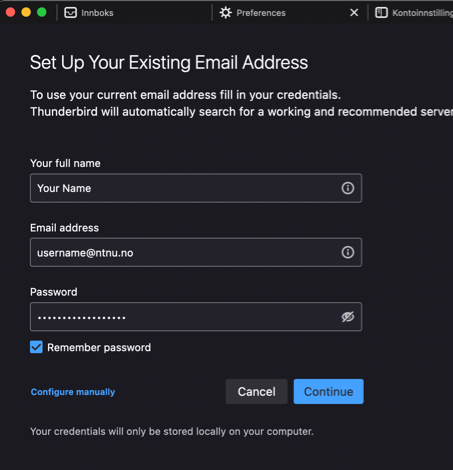Close the Preferences tab with its X

(354, 13)
